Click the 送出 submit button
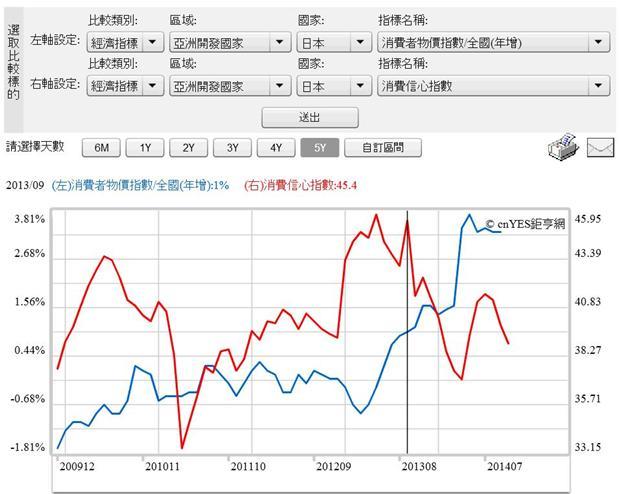This screenshot has height=494, width=620. [x=310, y=117]
